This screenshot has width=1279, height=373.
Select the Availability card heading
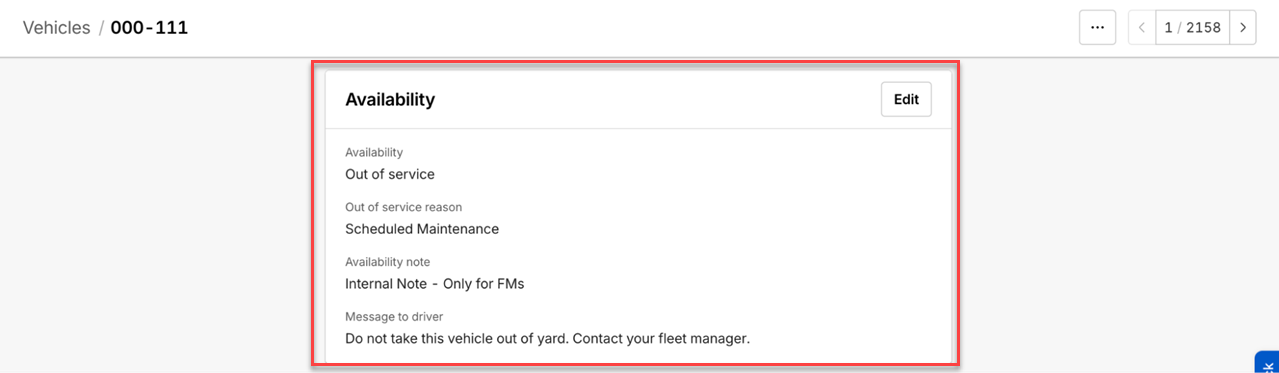point(390,99)
